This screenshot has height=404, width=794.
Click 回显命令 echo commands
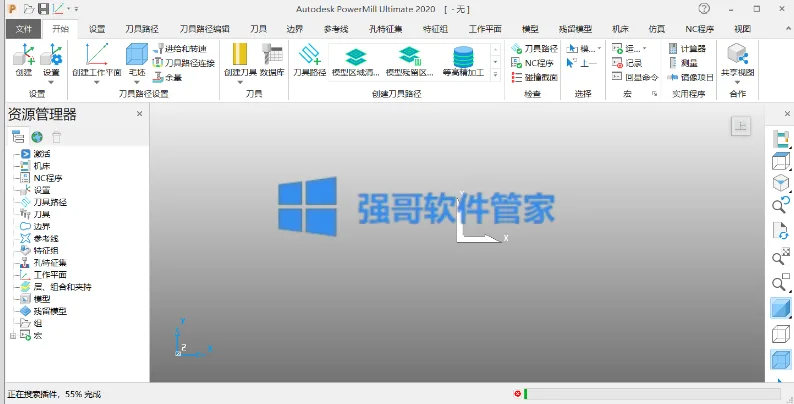(635, 77)
